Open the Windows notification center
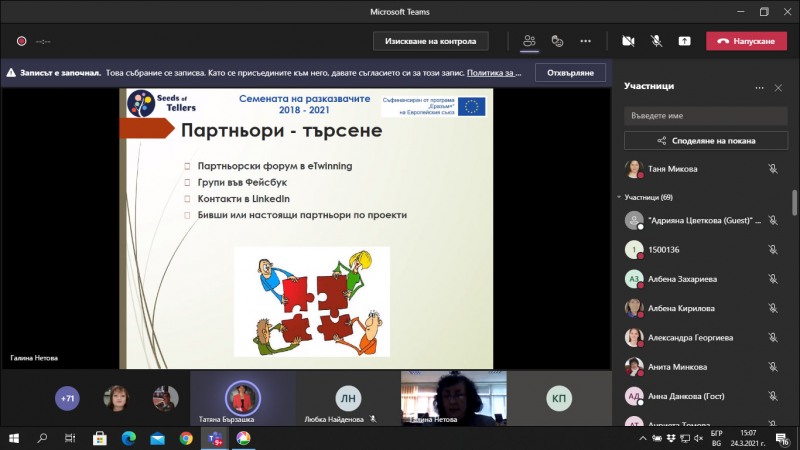 pos(782,438)
